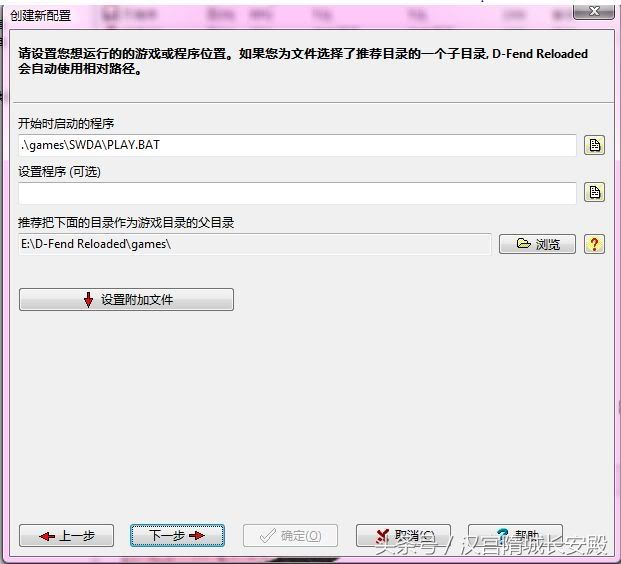Click the 浏览 browse folder button

tap(537, 244)
